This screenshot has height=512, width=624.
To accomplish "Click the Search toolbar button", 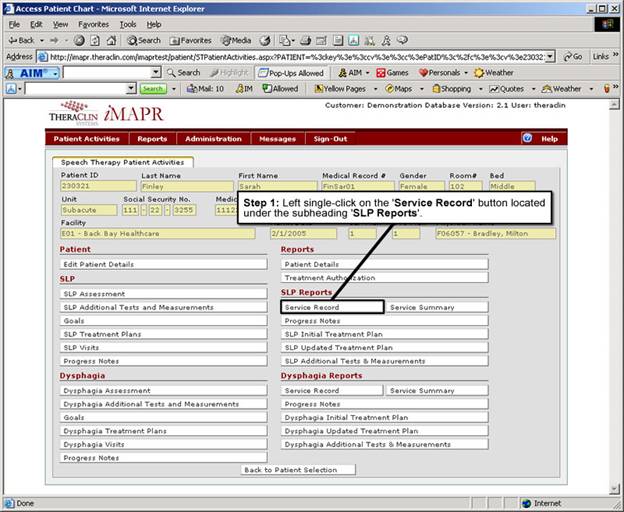I will (x=144, y=40).
